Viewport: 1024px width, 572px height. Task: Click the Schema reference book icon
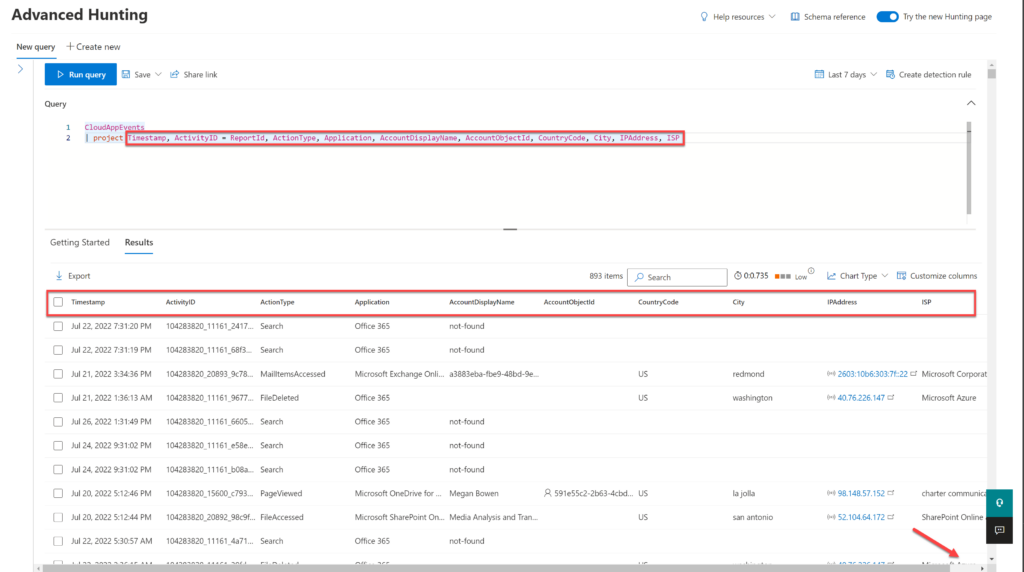(x=795, y=17)
